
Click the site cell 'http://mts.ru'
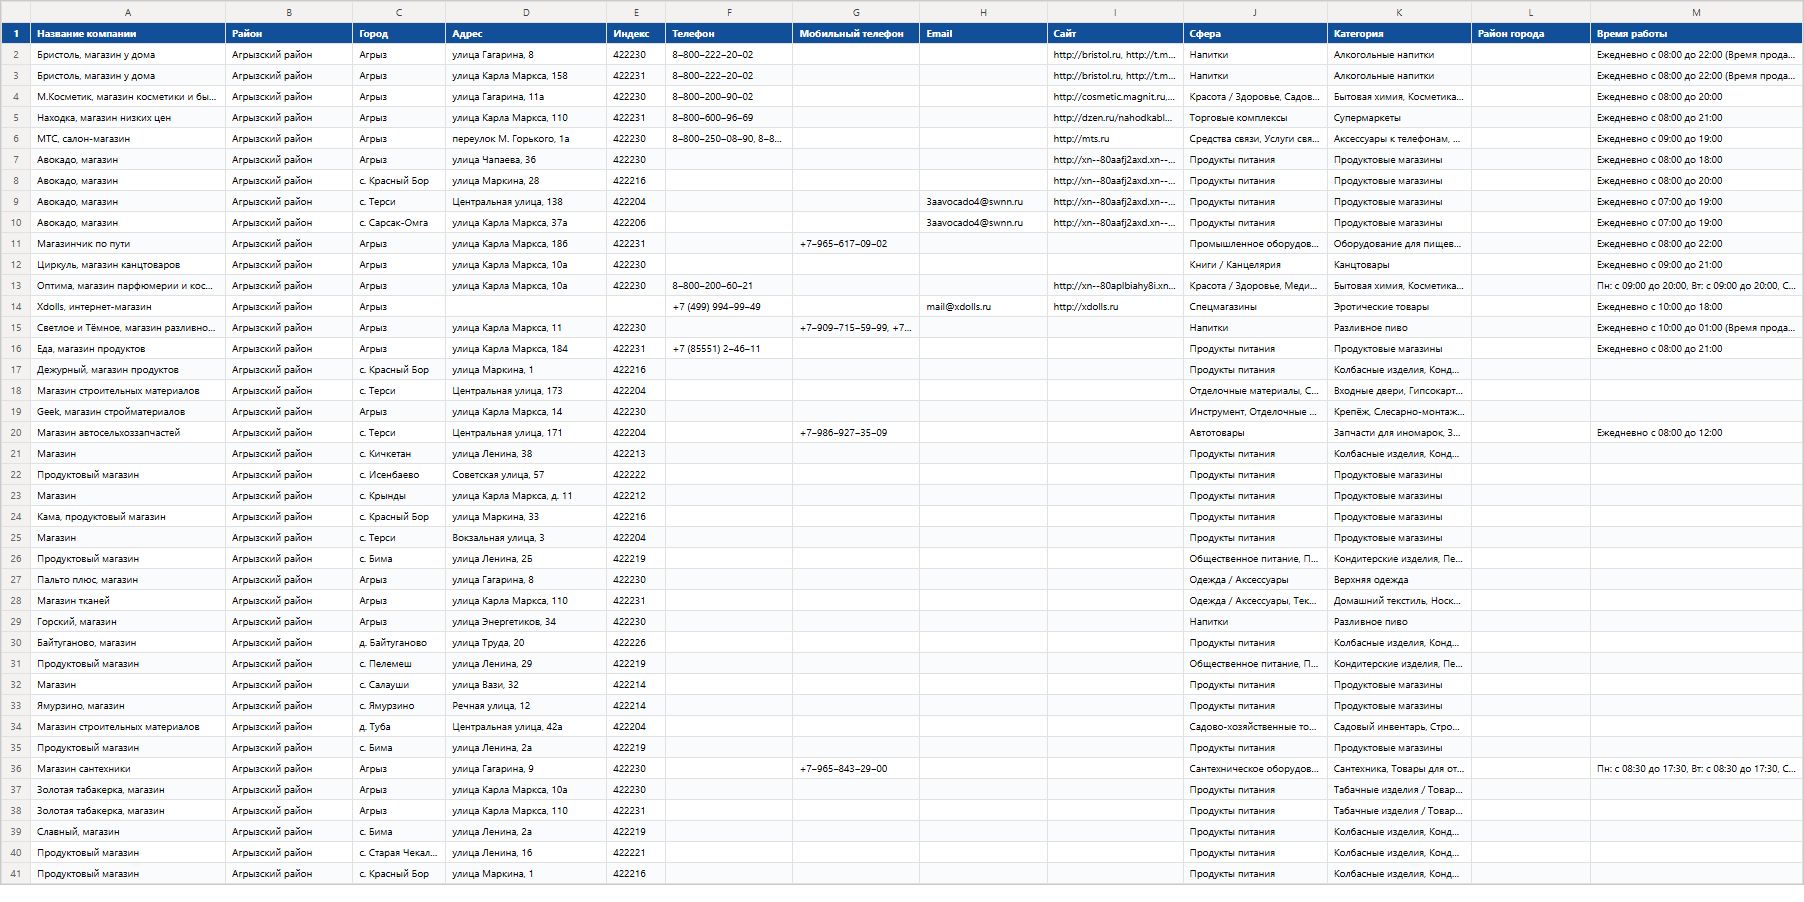click(1115, 139)
